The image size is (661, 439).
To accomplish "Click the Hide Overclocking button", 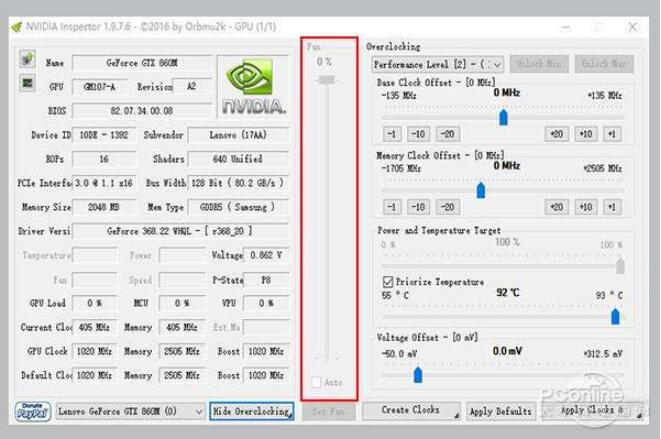I will coord(251,411).
